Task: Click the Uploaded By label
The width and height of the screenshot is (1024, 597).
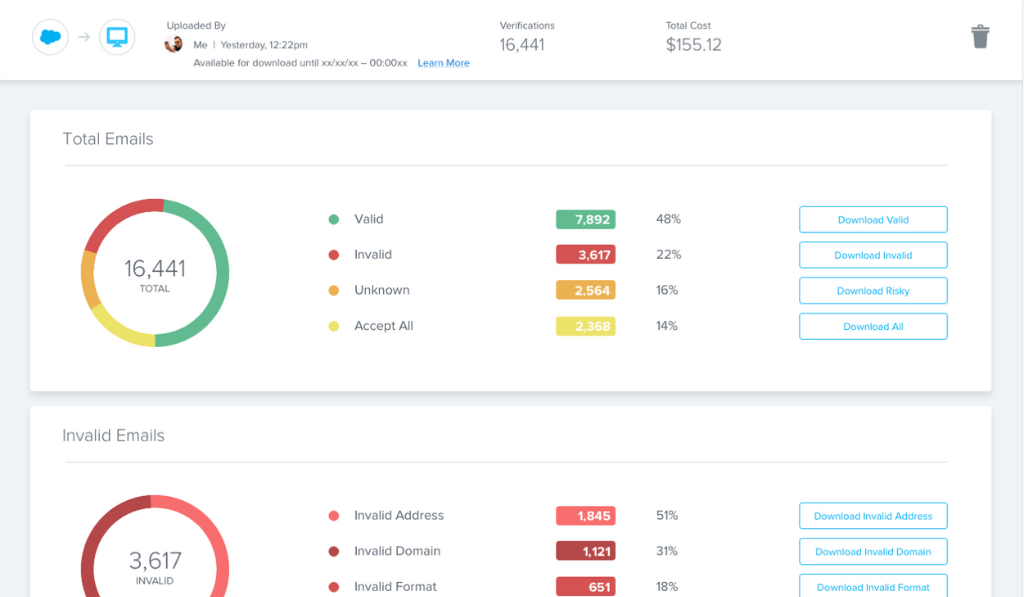Action: (x=196, y=25)
